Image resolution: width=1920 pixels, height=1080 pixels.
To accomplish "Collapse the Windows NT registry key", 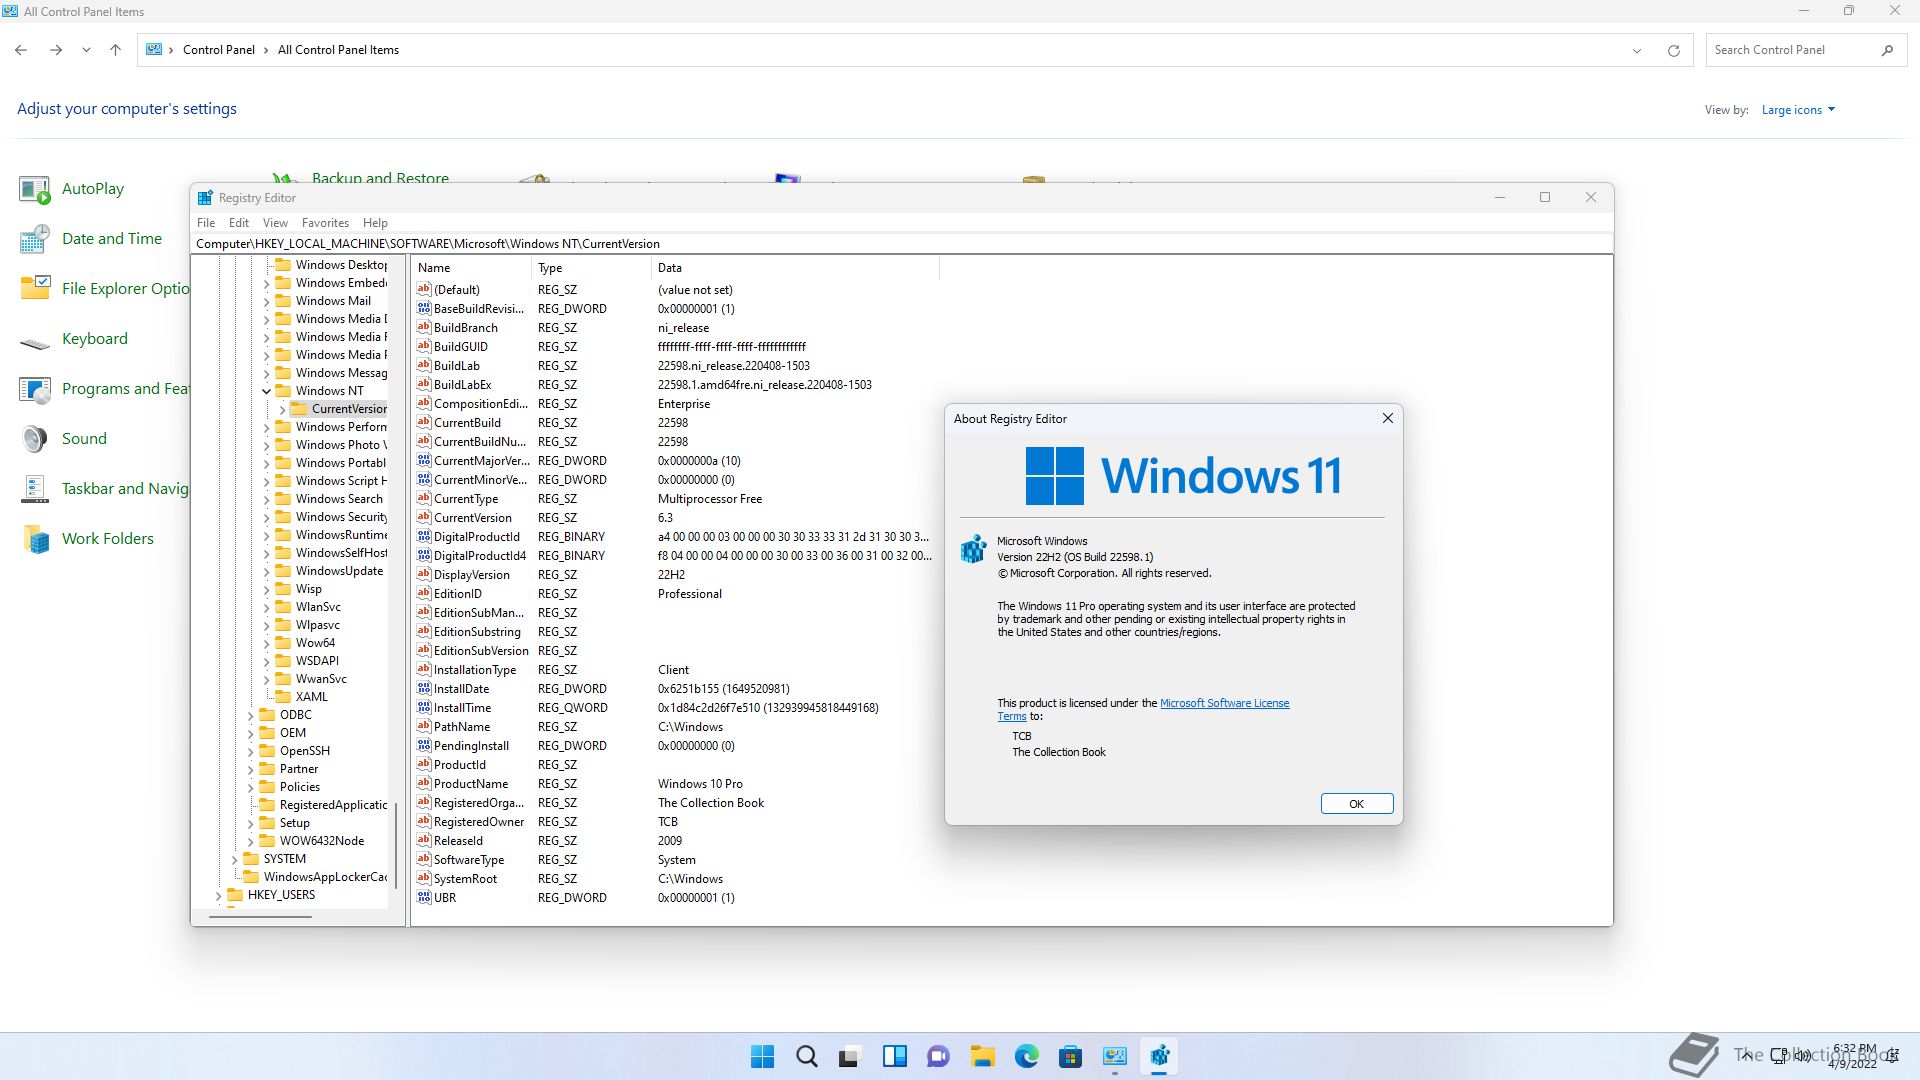I will (266, 391).
